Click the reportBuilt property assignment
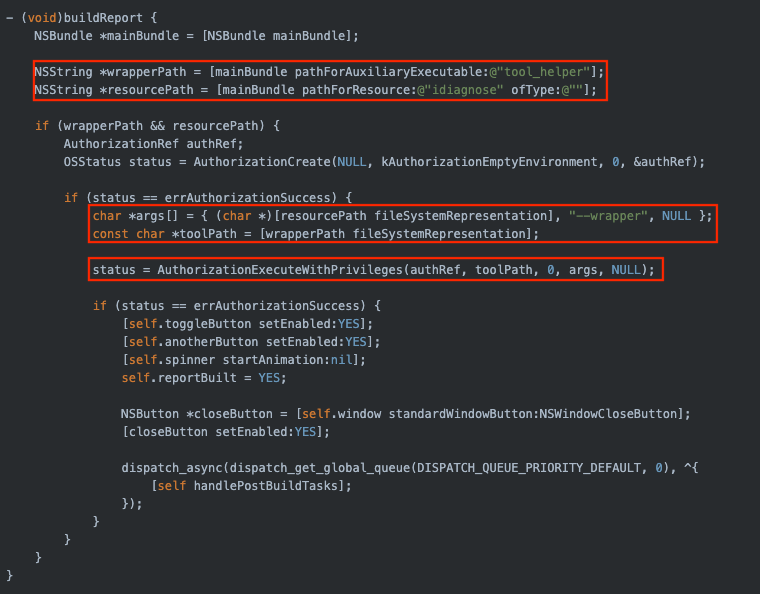This screenshot has height=594, width=760. pos(203,378)
